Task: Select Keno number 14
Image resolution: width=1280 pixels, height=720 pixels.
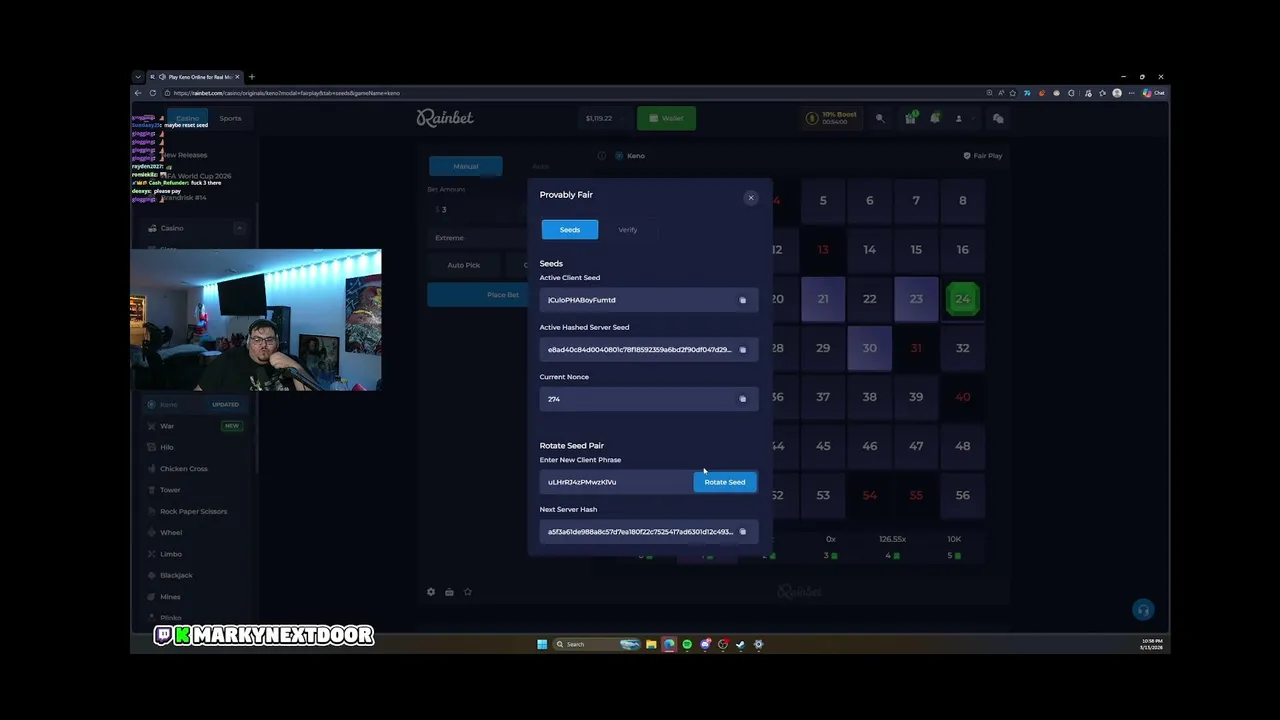Action: pyautogui.click(x=869, y=250)
